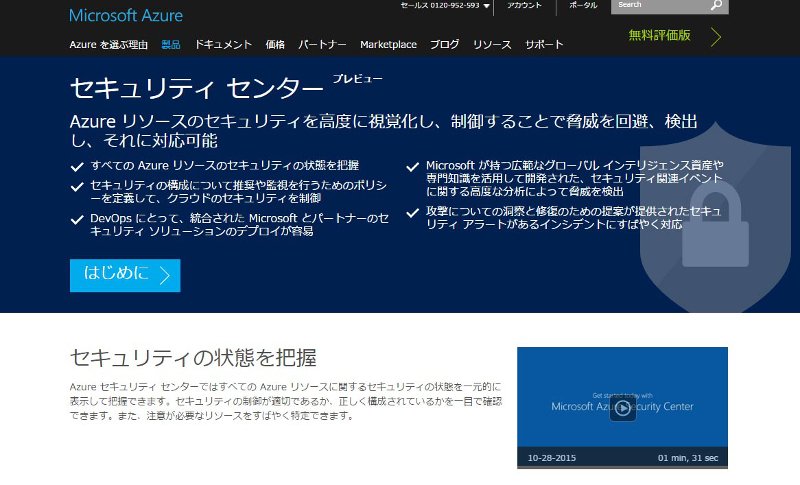This screenshot has height=485, width=800.
Task: Click checkmark beside DevOps にとって bullet
Action: (77, 220)
